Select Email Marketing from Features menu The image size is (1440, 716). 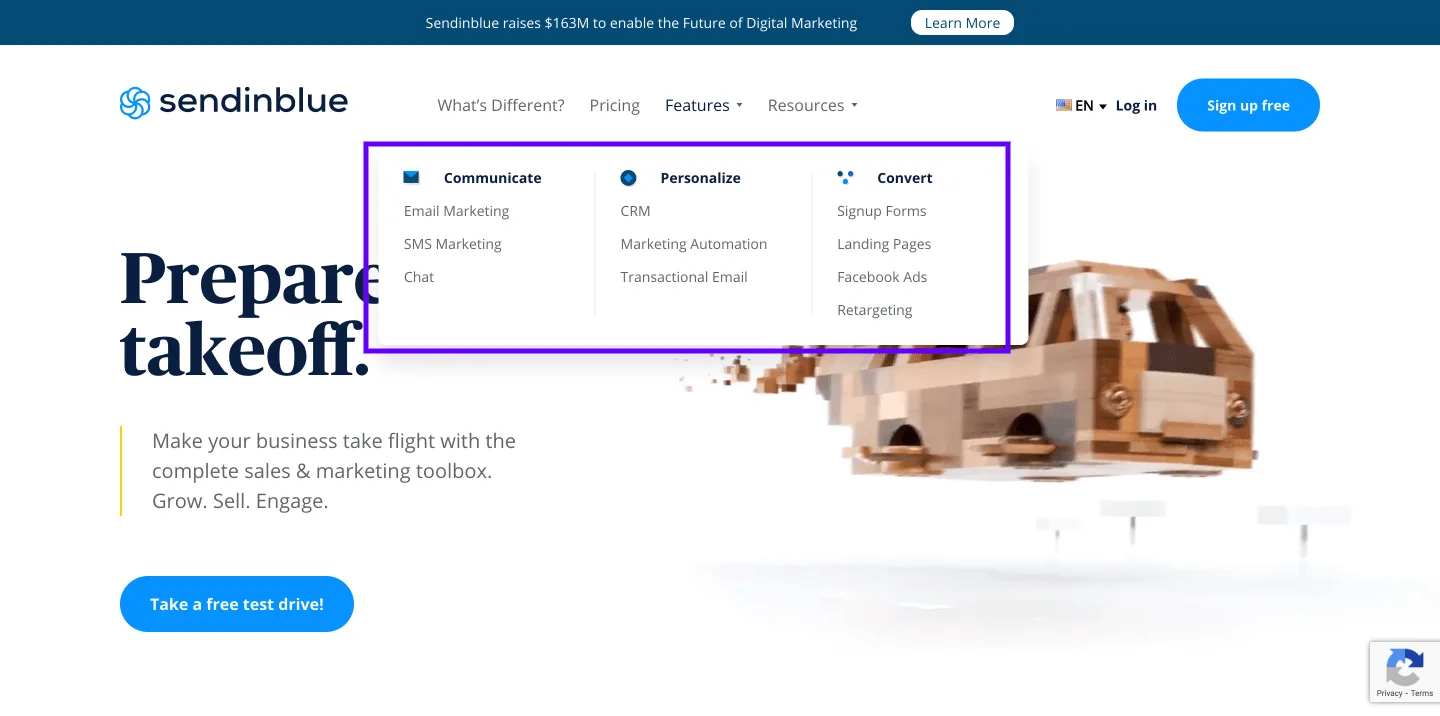(456, 211)
